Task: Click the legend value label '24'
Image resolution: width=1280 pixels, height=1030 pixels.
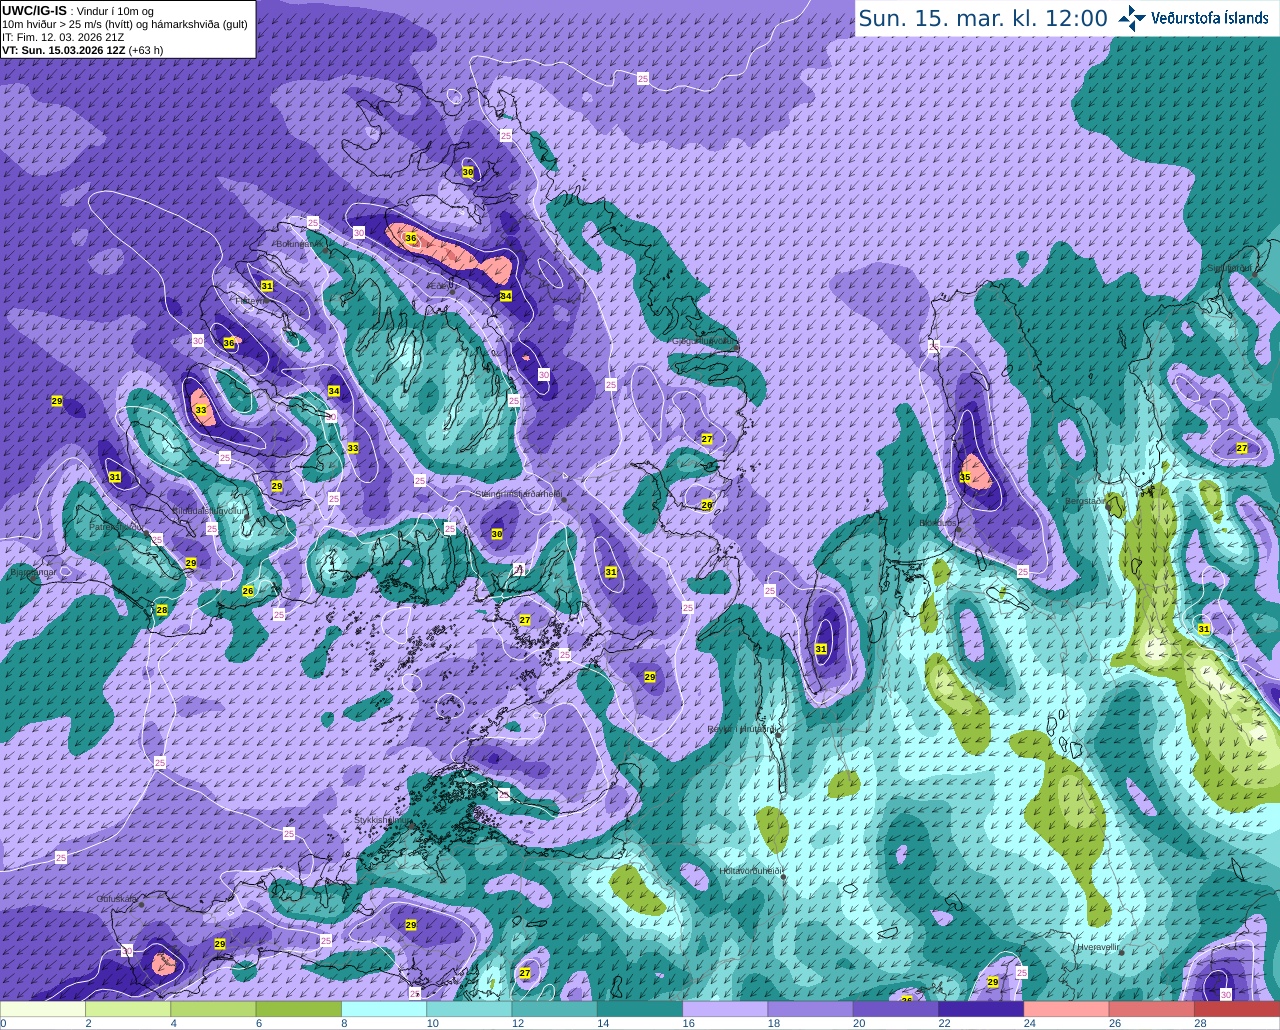Action: [1030, 1024]
